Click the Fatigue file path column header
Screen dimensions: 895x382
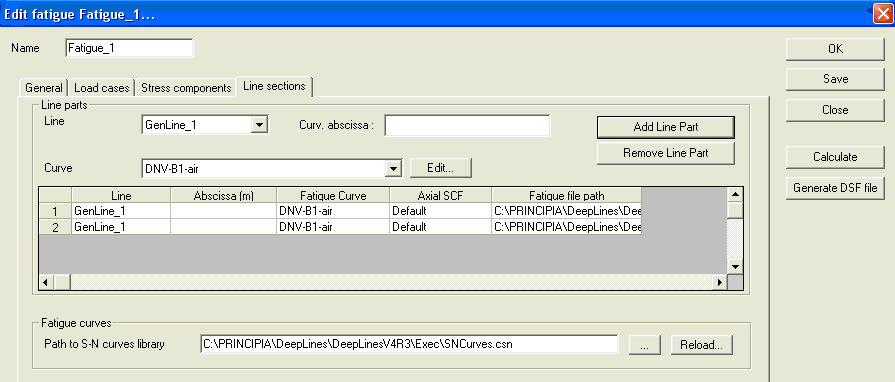[567, 195]
